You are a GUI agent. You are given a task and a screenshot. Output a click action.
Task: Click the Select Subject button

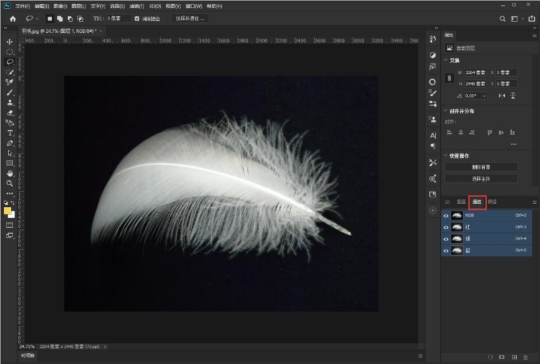point(481,179)
